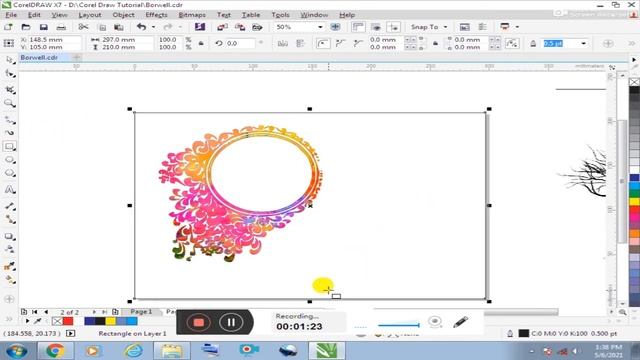640x360 pixels.
Task: Switch to the Page 1 tab
Action: pos(141,311)
